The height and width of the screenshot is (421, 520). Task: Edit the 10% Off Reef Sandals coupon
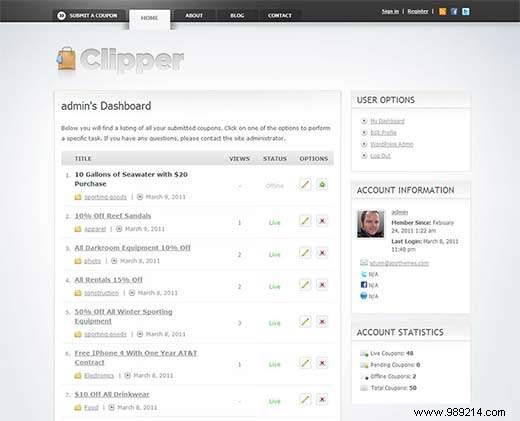coord(305,221)
